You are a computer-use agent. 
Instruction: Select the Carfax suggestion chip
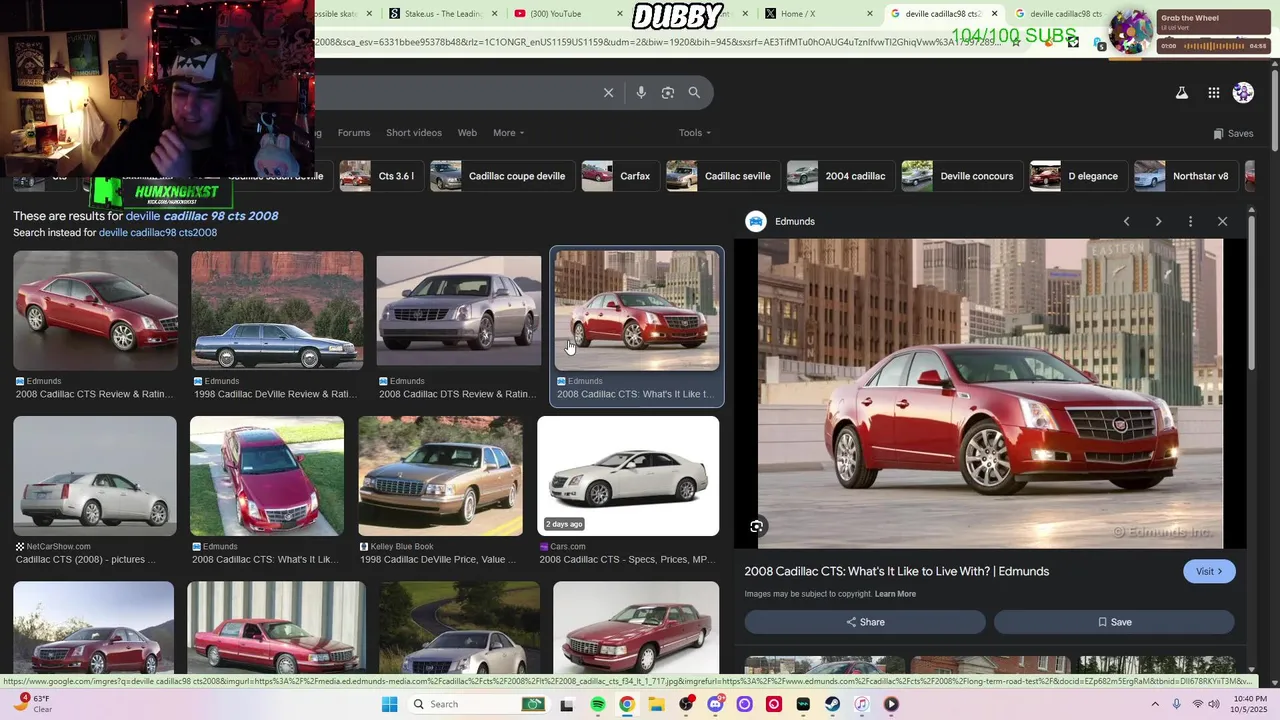coord(619,176)
